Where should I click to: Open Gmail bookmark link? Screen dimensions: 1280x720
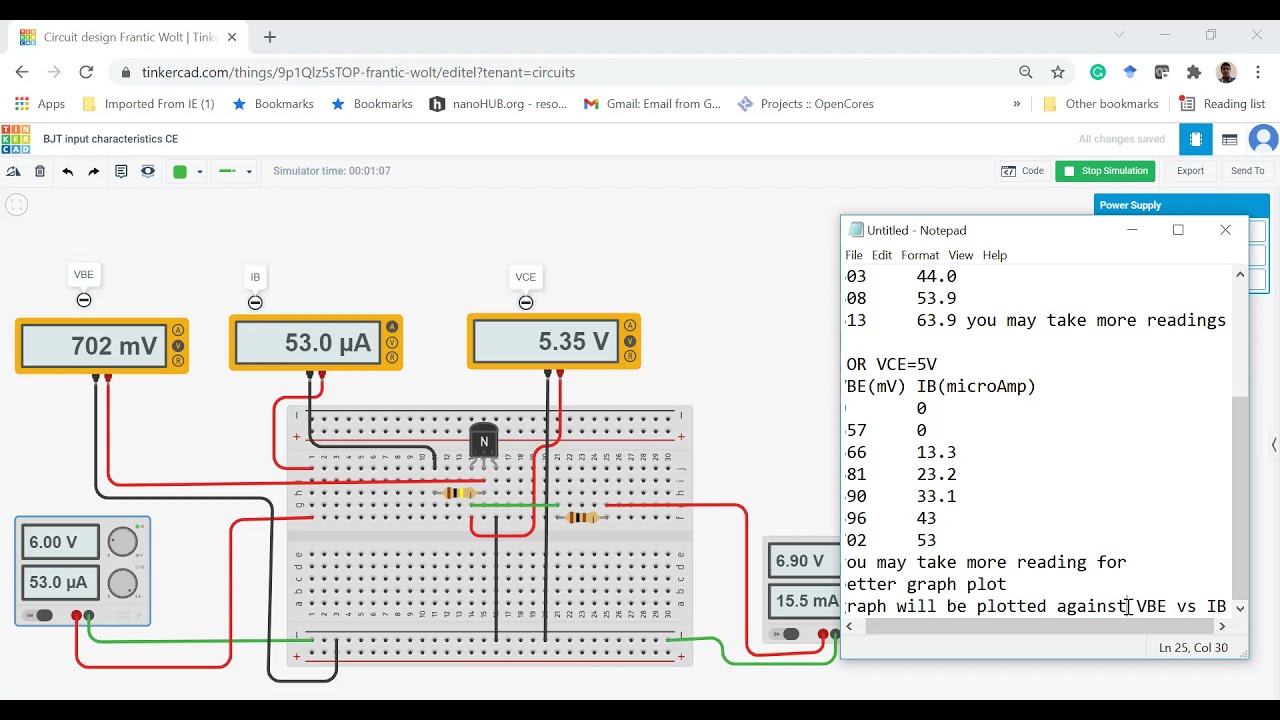pos(652,104)
